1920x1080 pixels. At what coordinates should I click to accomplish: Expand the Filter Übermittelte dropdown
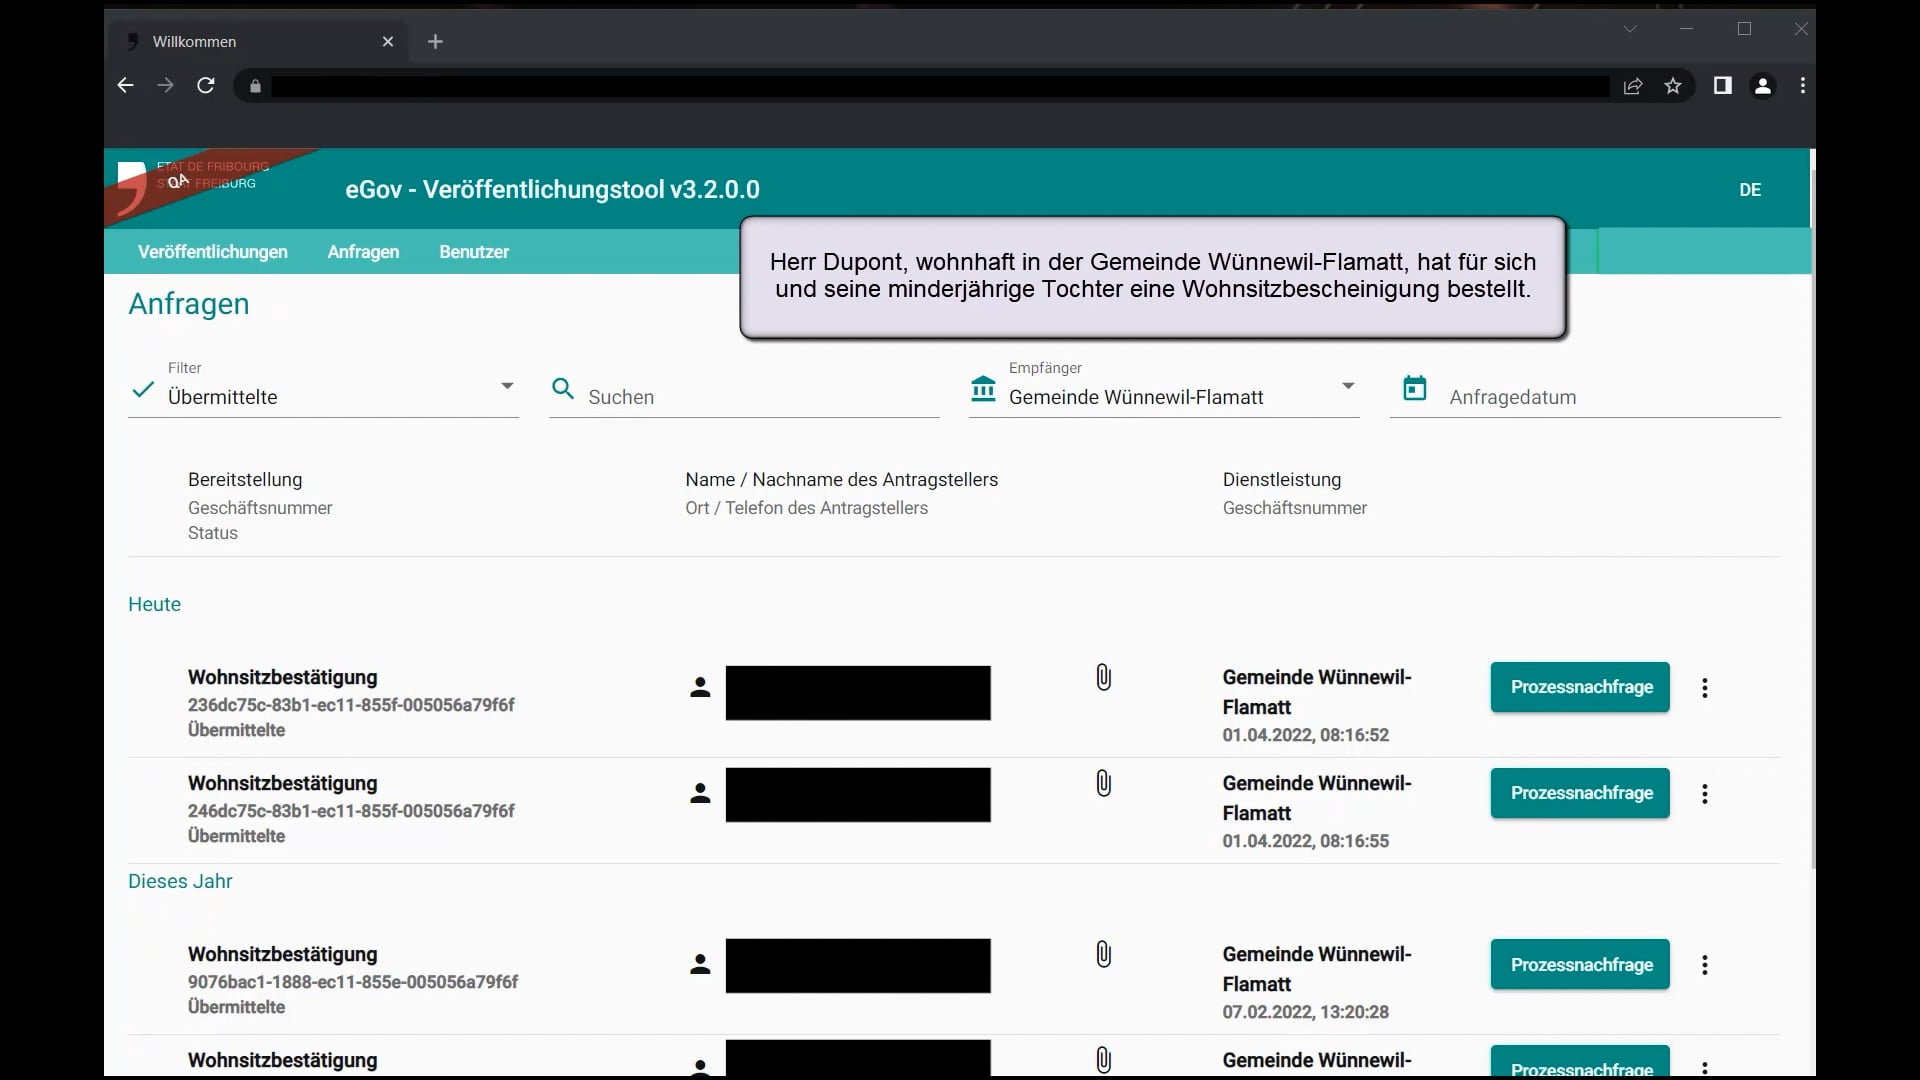click(507, 386)
